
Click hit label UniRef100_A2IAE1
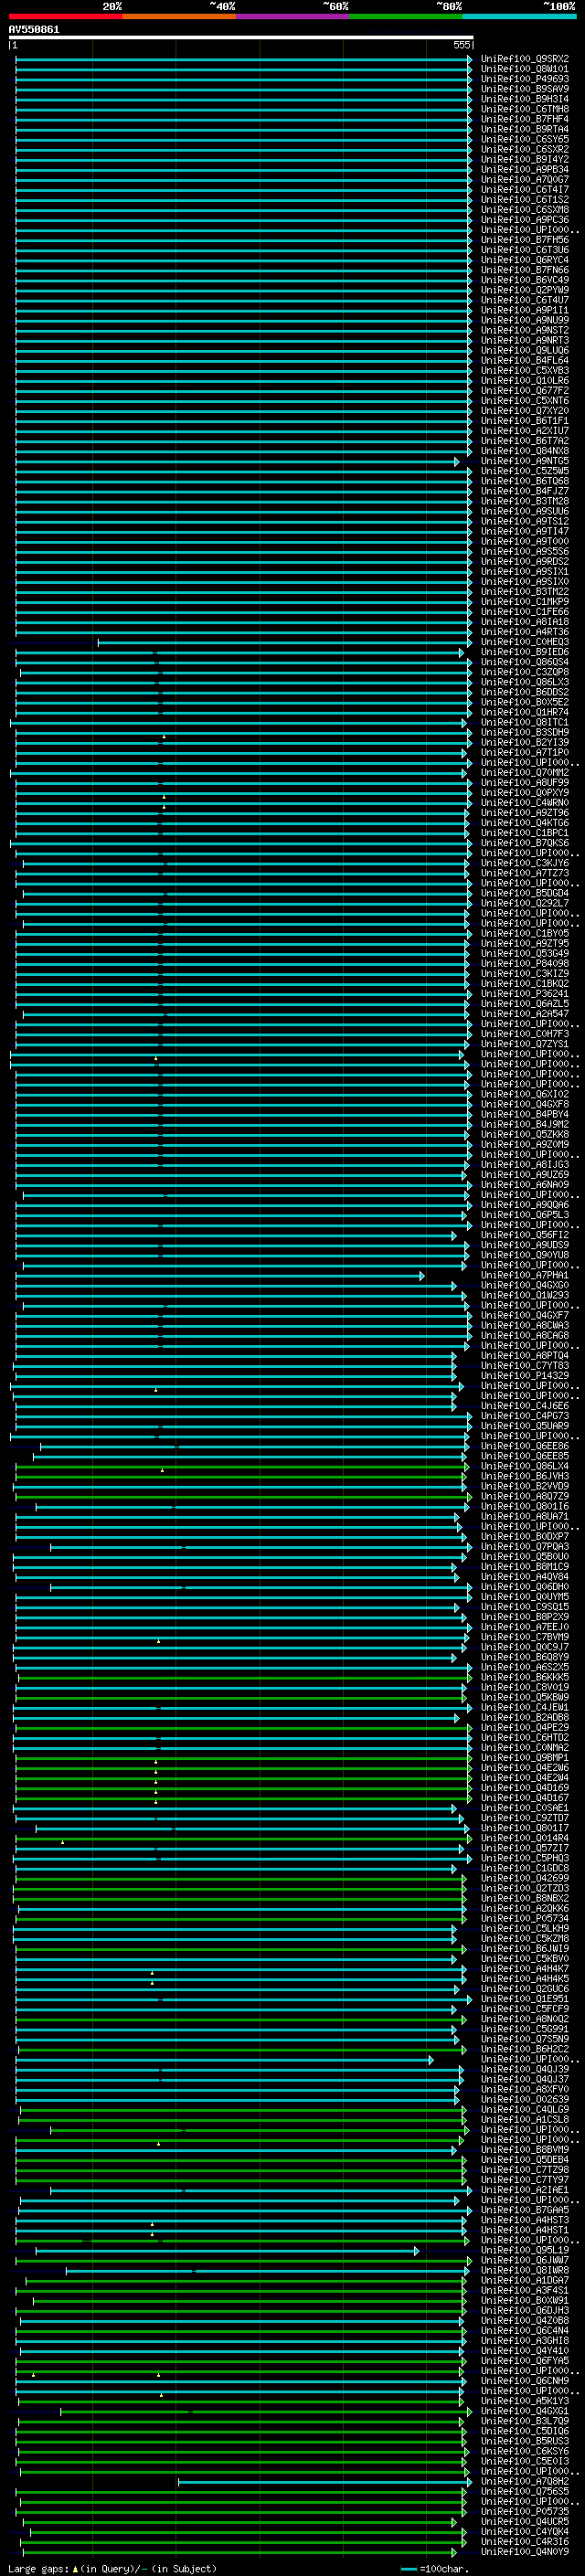coord(525,2190)
